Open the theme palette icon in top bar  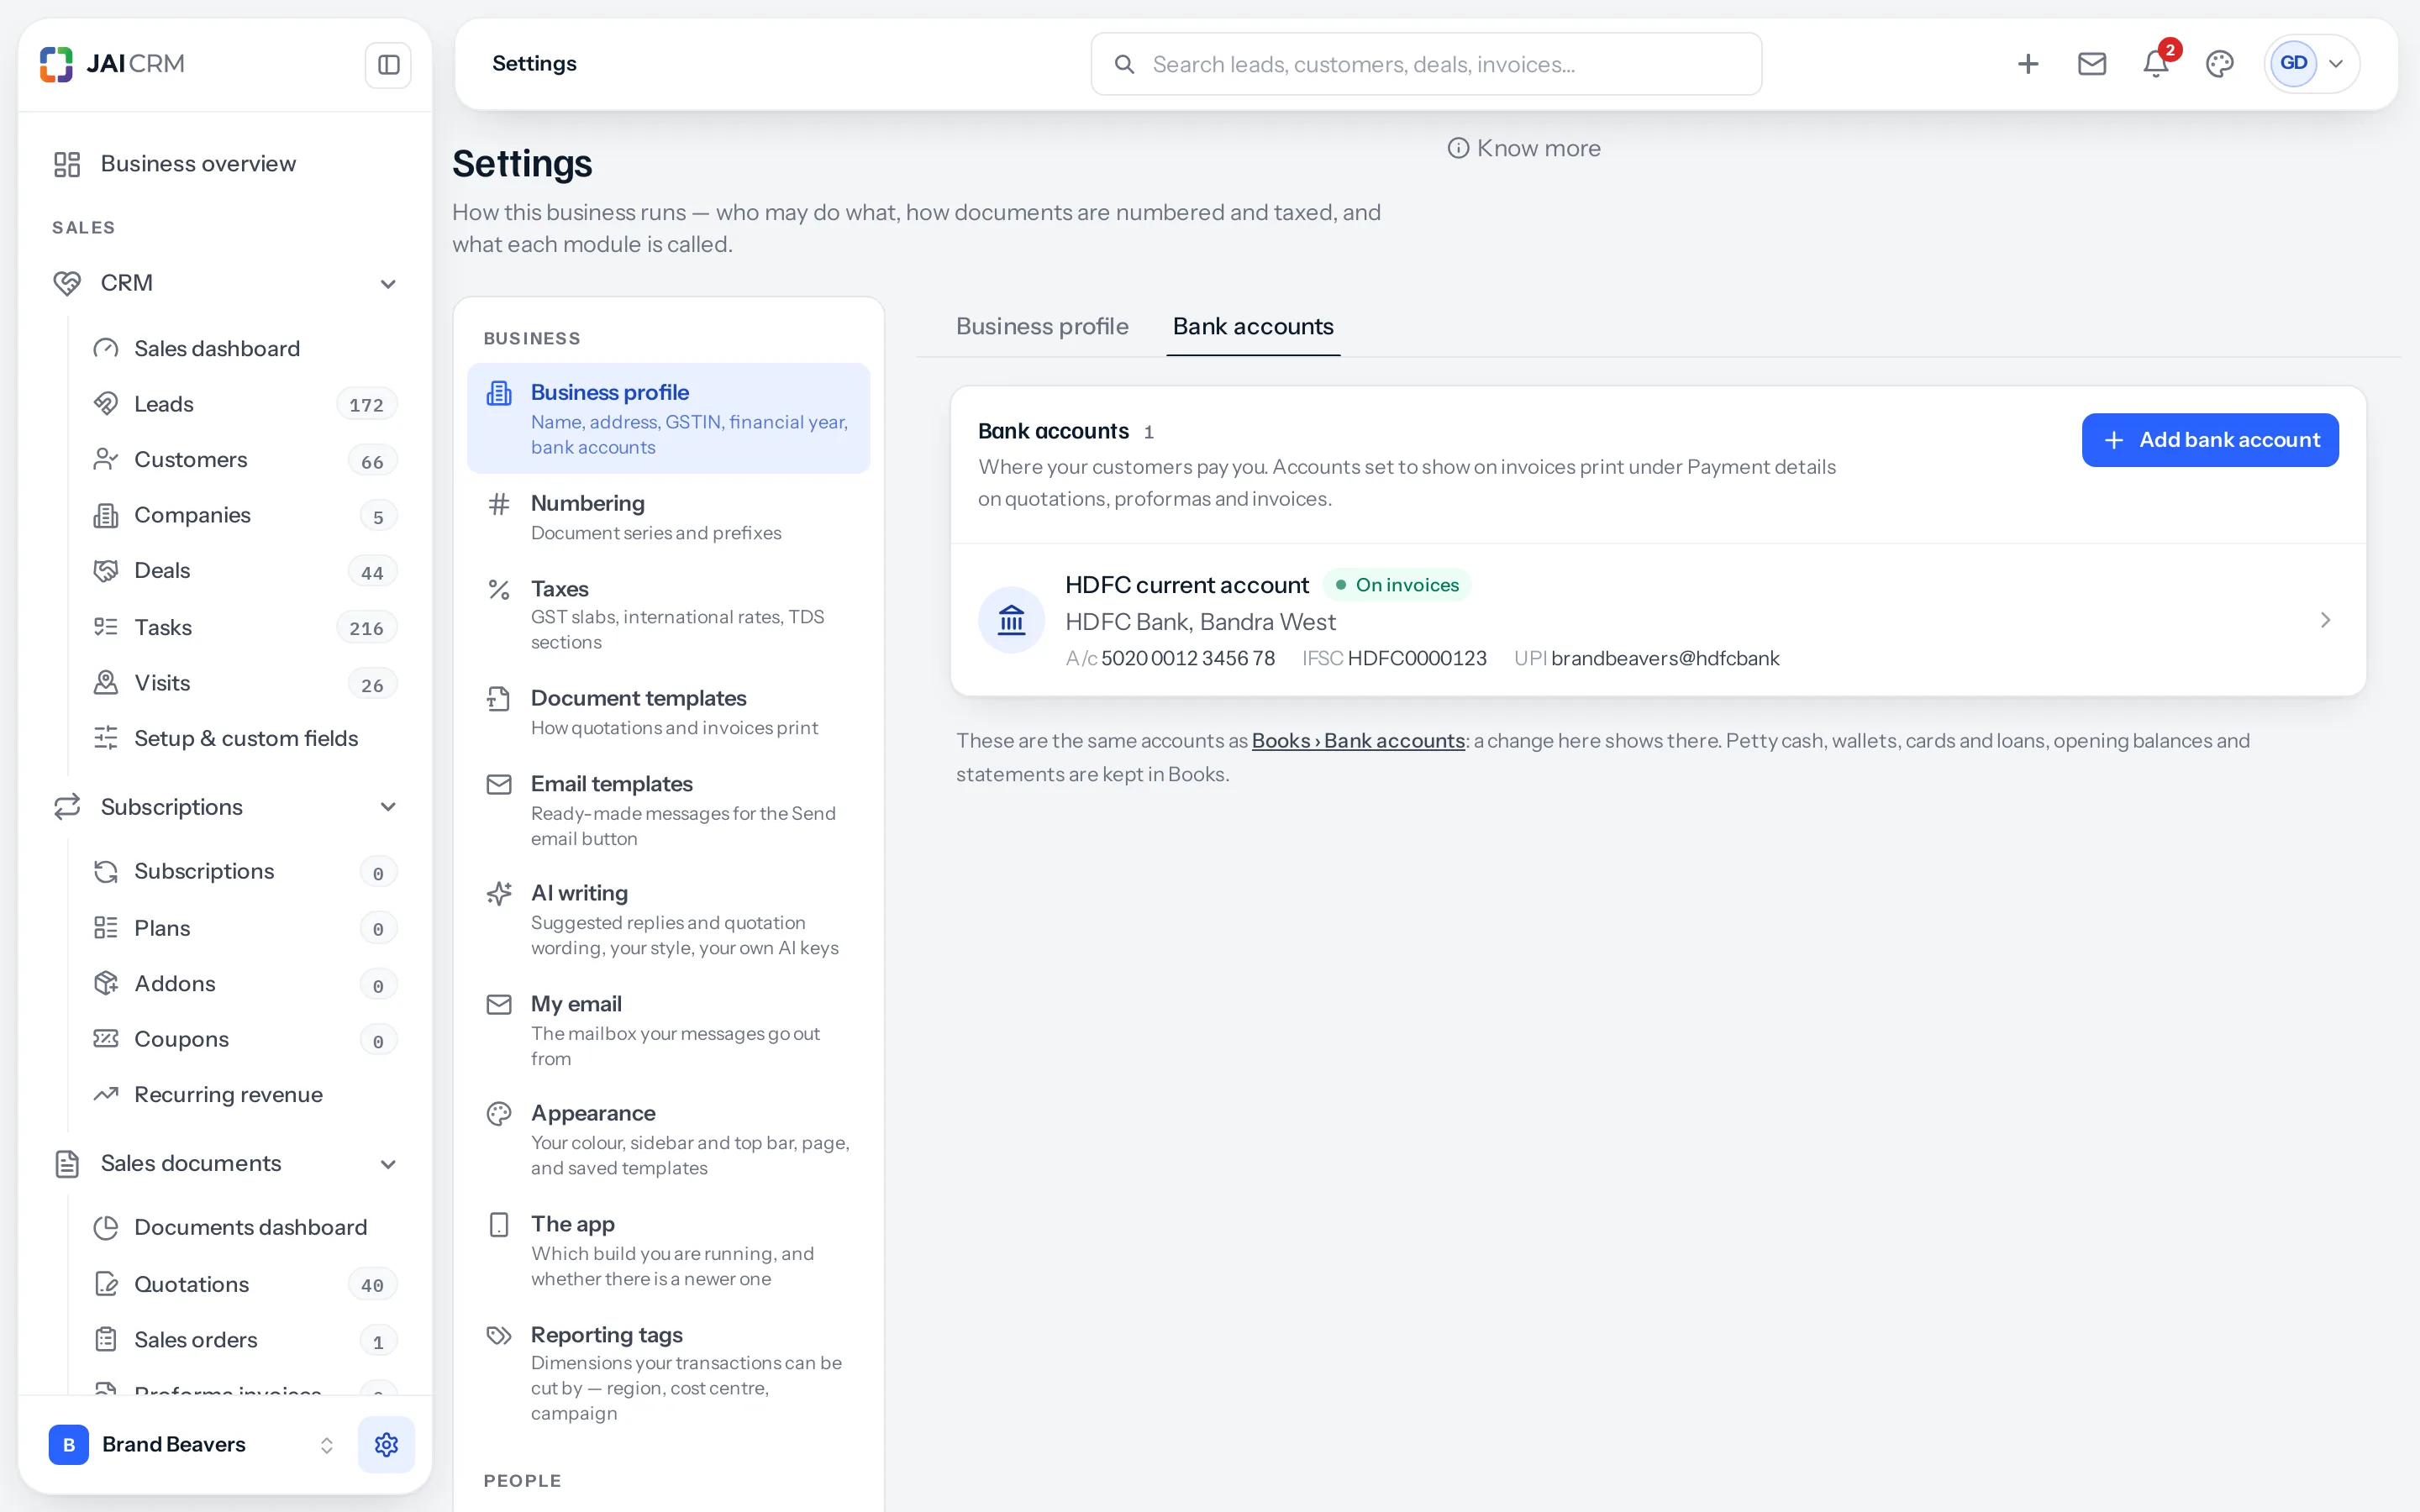coord(2220,65)
